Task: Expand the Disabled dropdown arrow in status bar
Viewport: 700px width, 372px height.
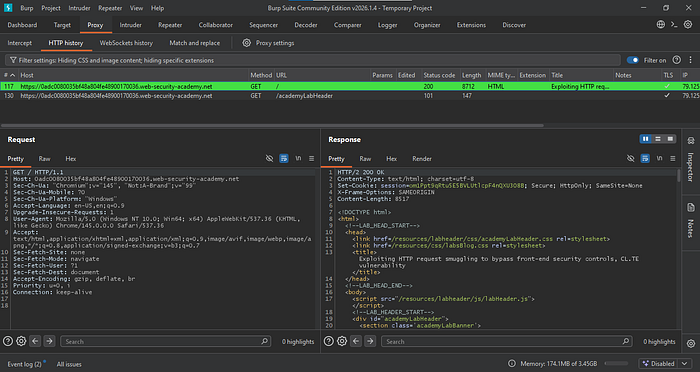Action: click(x=684, y=364)
